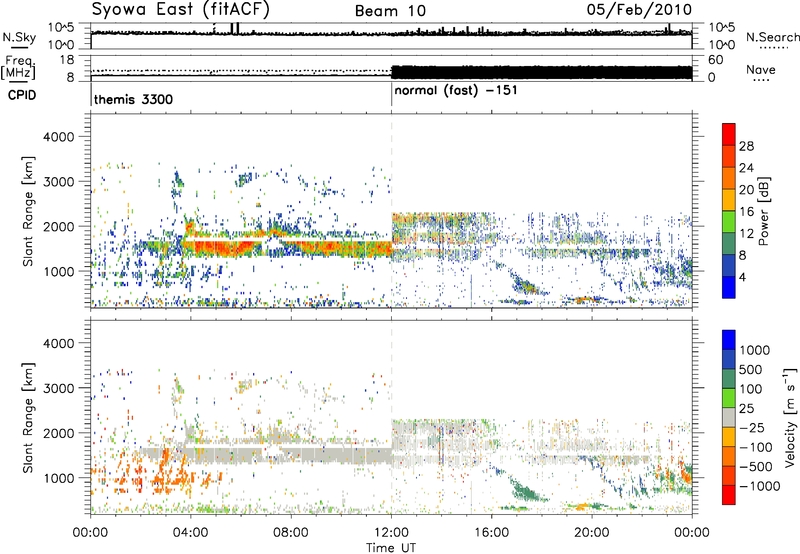Screen dimensions: 800x554
Task: Click the power panel 'Slant Range [km]' label
Action: click(28, 211)
